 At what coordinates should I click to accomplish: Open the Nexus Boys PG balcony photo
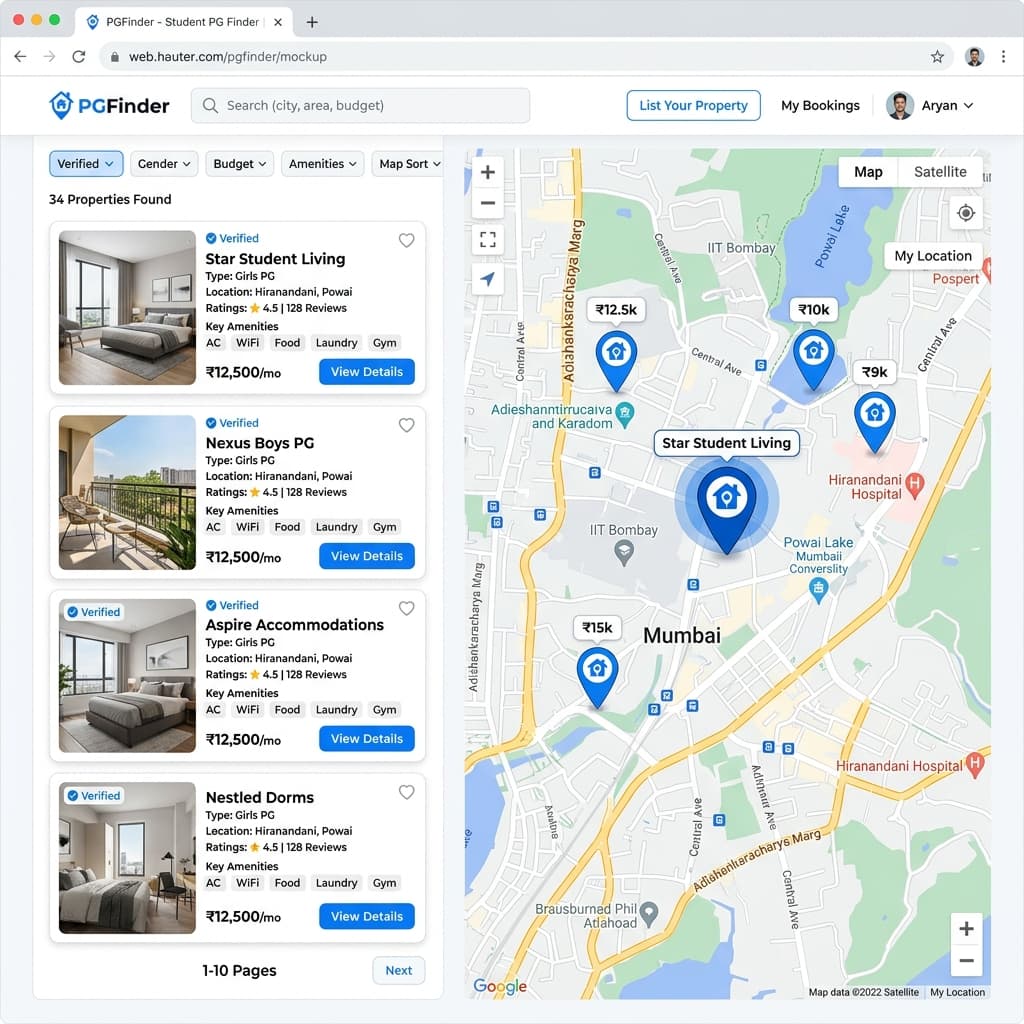[x=127, y=492]
